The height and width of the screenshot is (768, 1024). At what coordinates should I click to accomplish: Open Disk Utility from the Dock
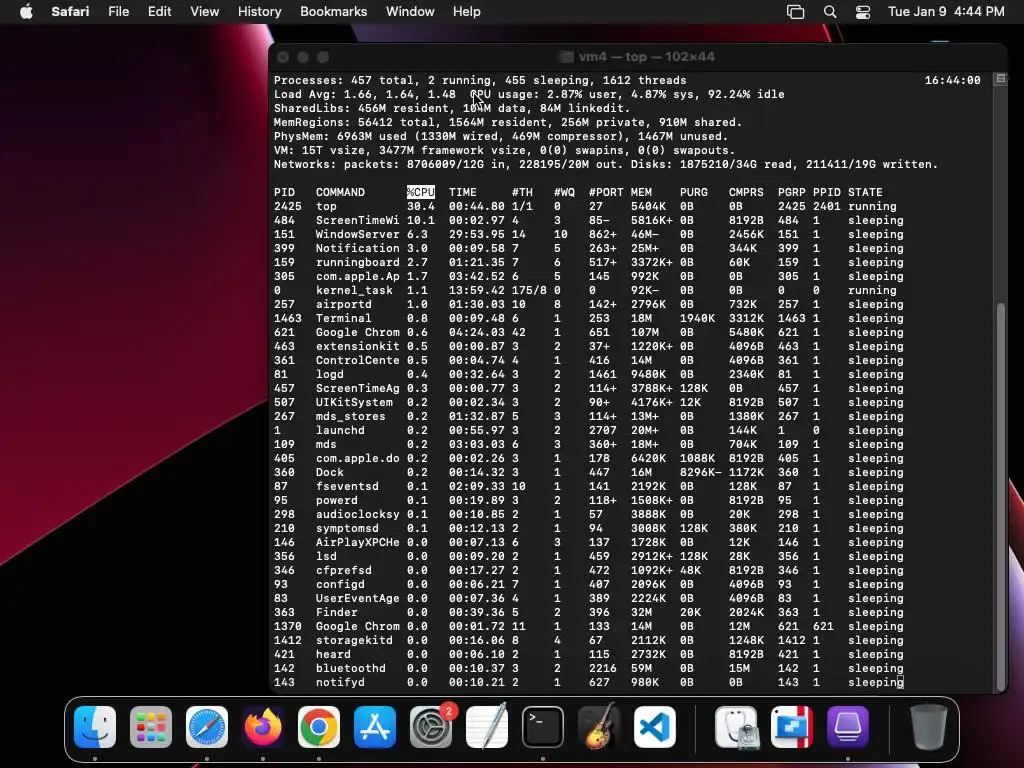(x=736, y=726)
